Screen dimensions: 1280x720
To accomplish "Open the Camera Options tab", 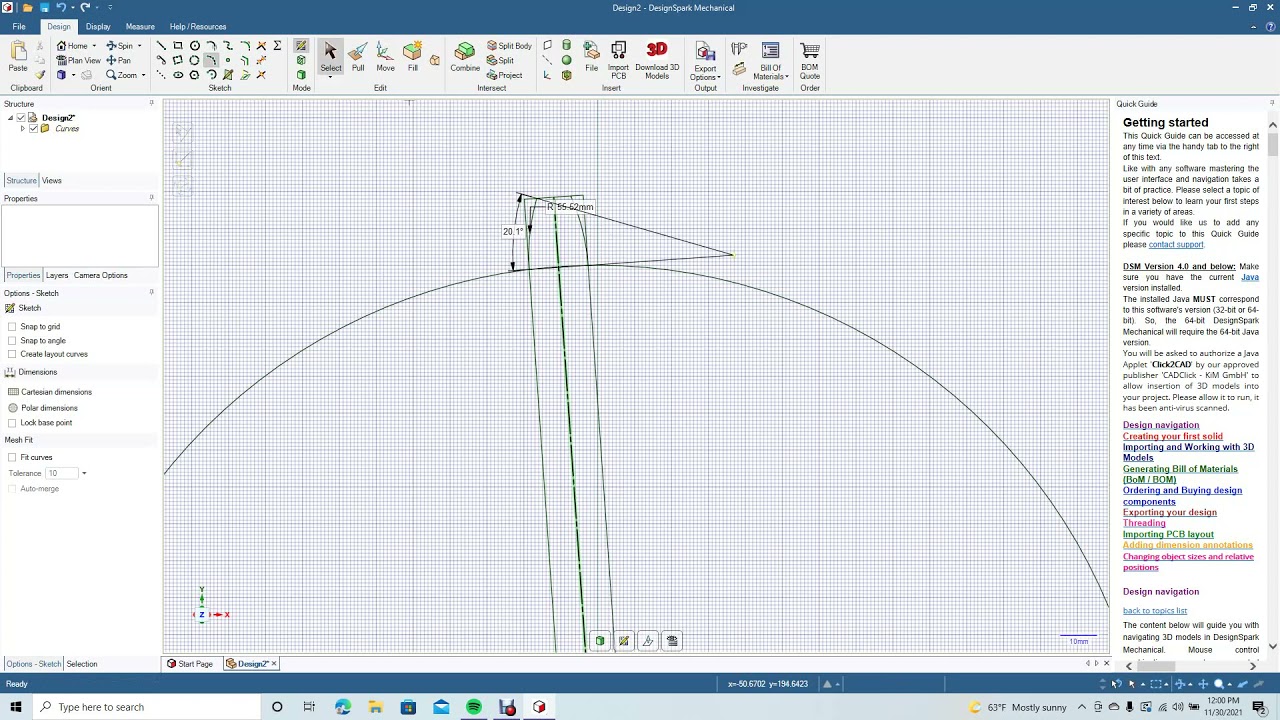I will coord(100,275).
